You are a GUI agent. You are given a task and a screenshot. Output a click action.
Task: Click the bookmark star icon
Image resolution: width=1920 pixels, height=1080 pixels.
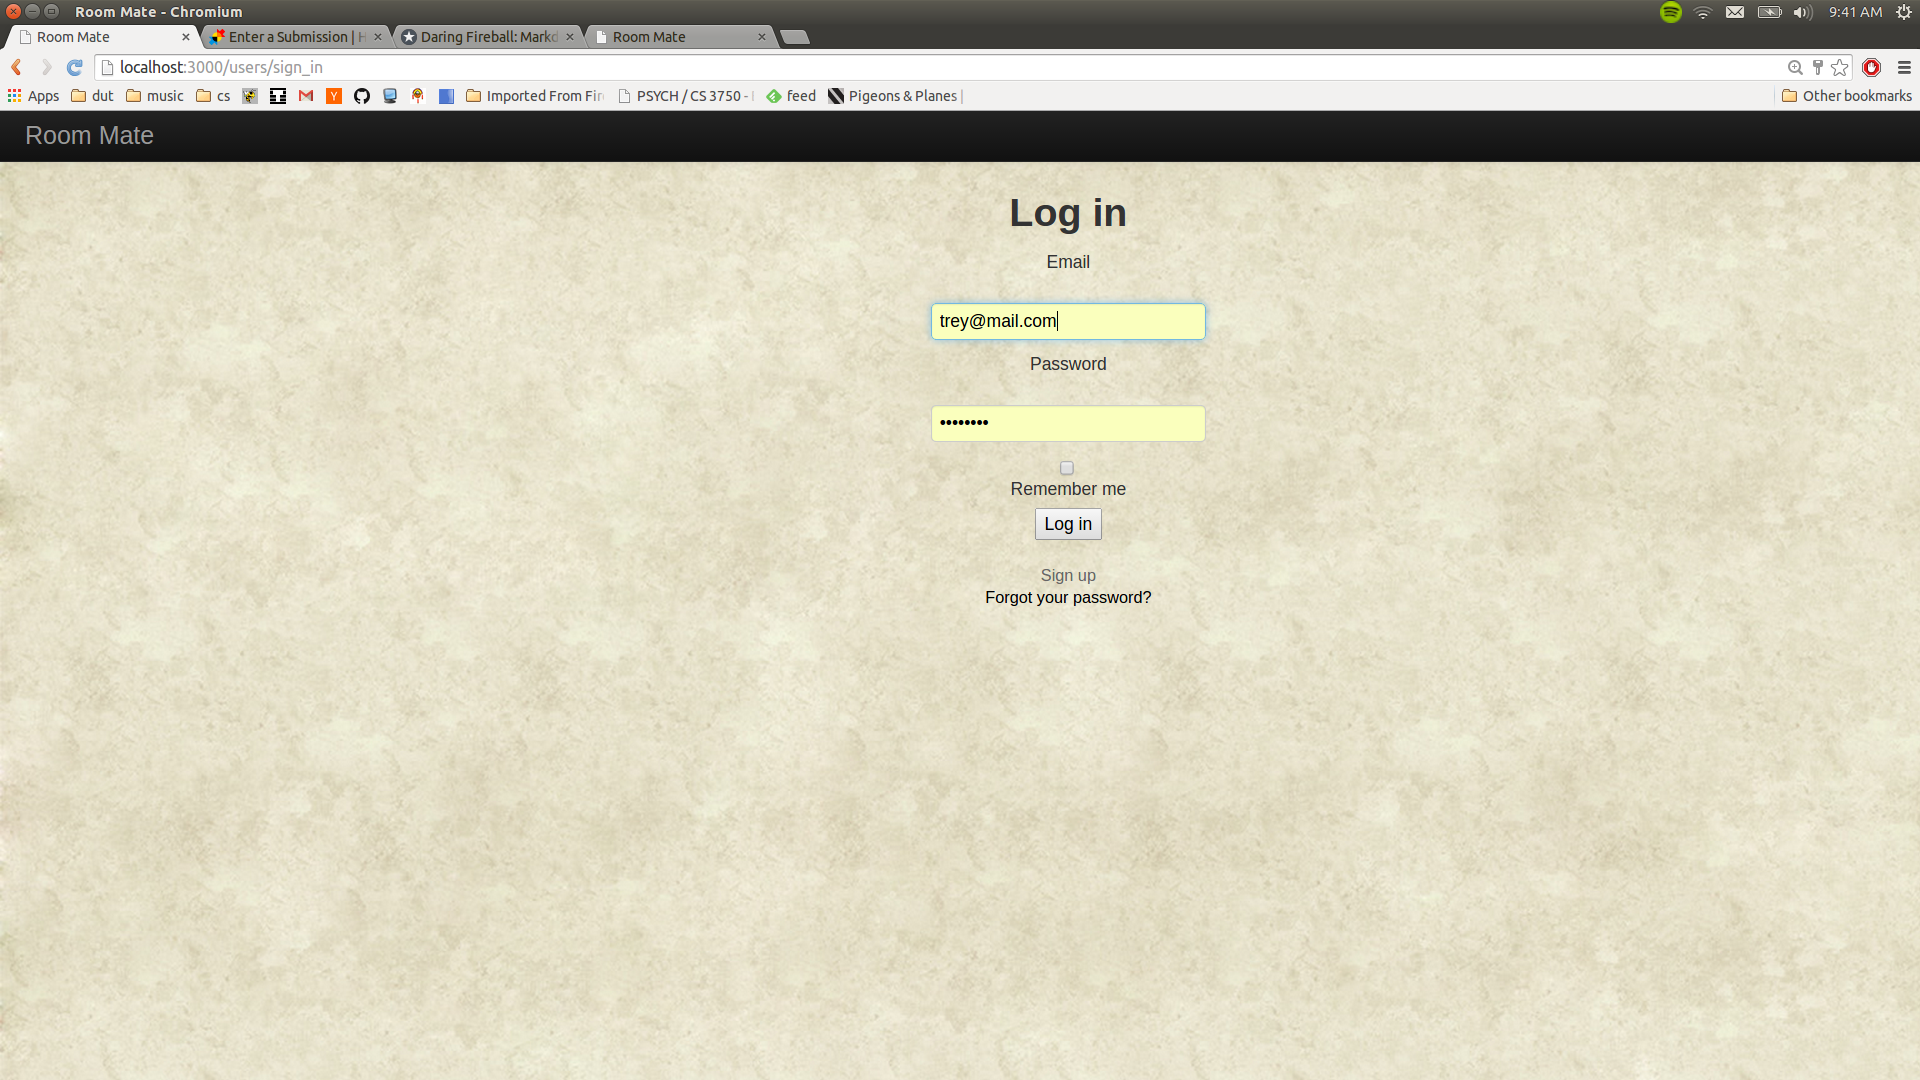(1840, 67)
